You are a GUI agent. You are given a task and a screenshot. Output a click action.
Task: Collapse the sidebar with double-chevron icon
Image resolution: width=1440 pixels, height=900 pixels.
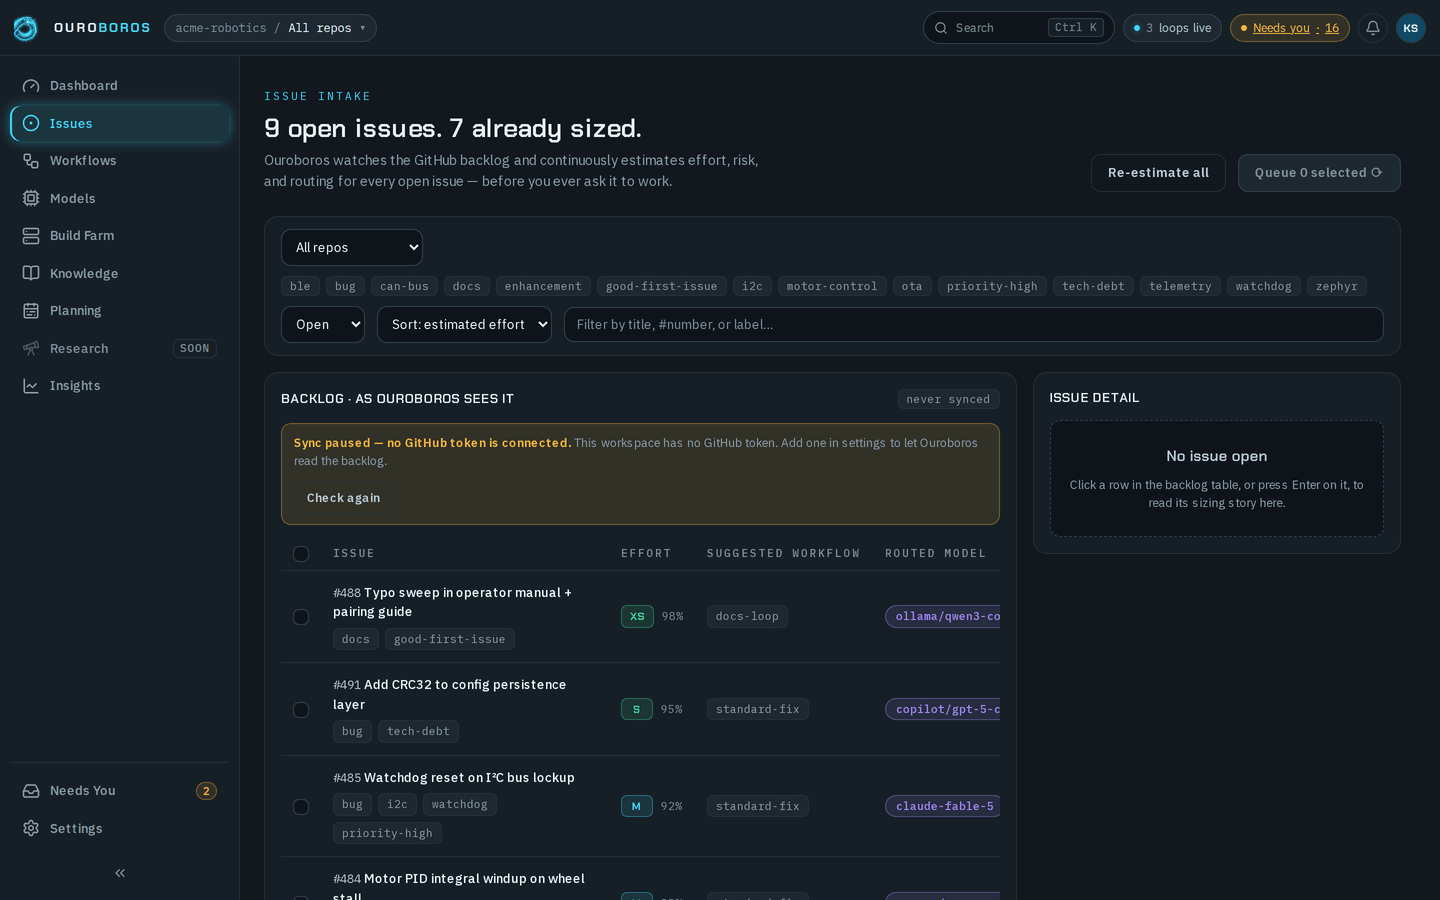coord(120,873)
